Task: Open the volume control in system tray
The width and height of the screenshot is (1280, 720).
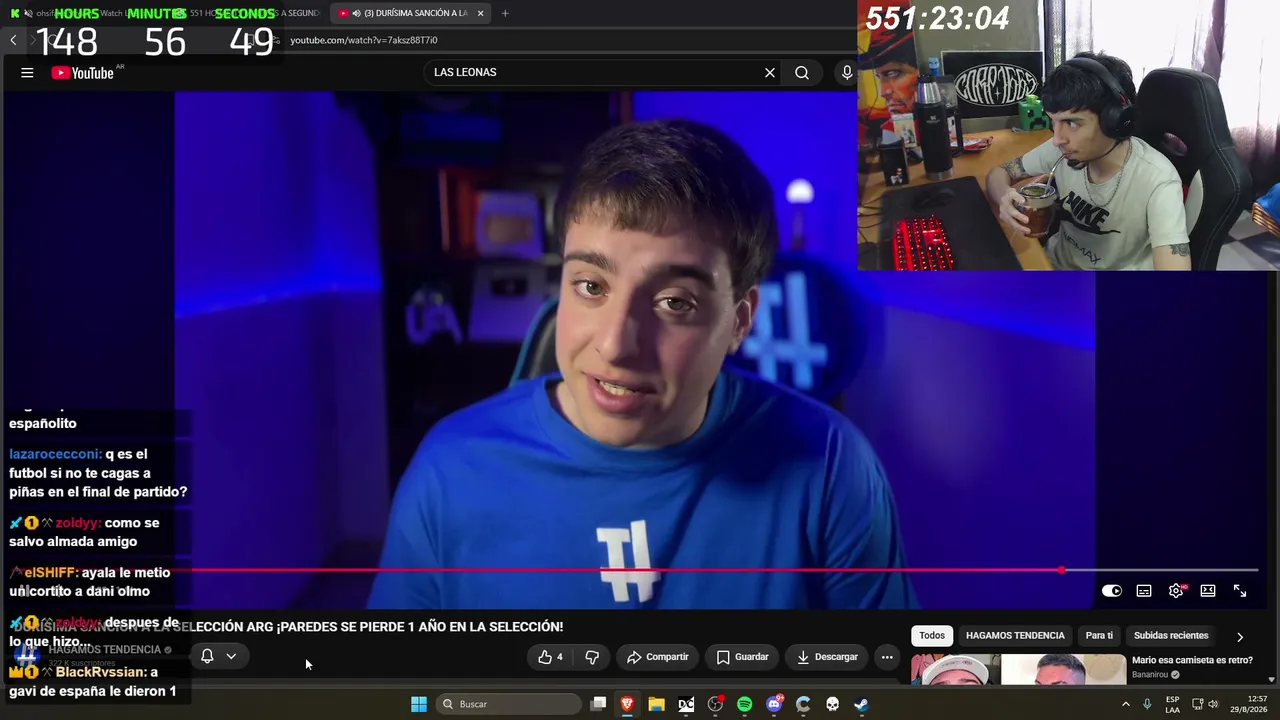Action: click(x=1213, y=704)
